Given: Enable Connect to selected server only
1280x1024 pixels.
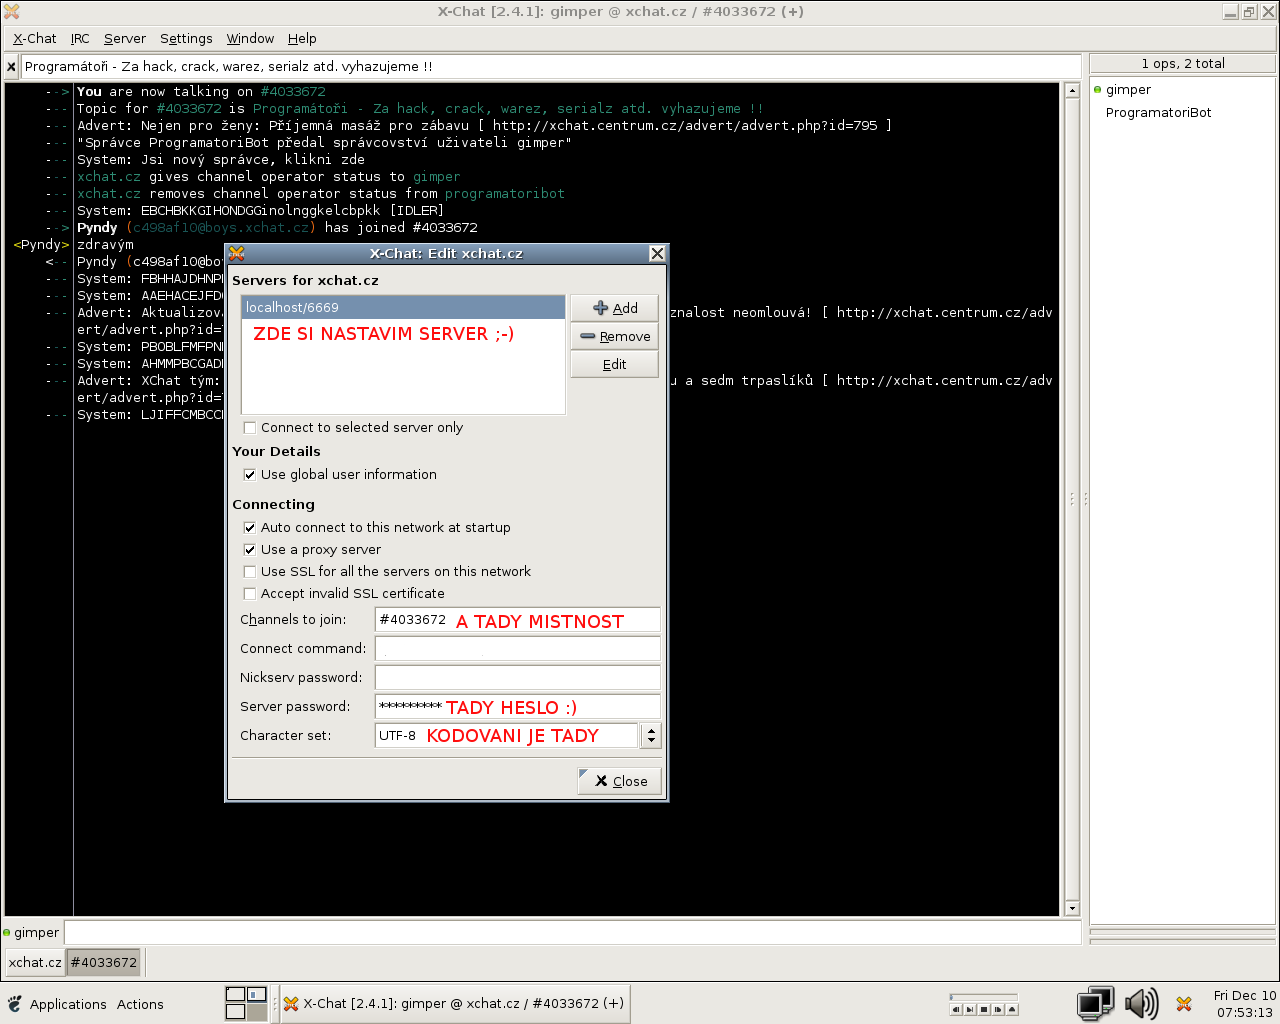Looking at the screenshot, I should coord(250,428).
